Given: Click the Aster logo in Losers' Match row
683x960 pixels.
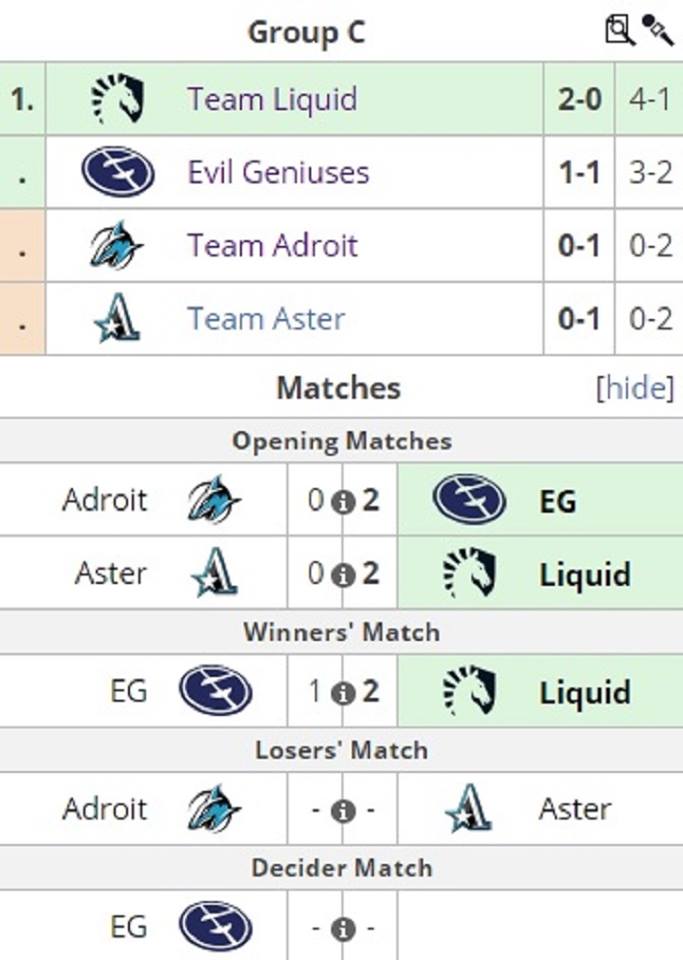Looking at the screenshot, I should 468,809.
